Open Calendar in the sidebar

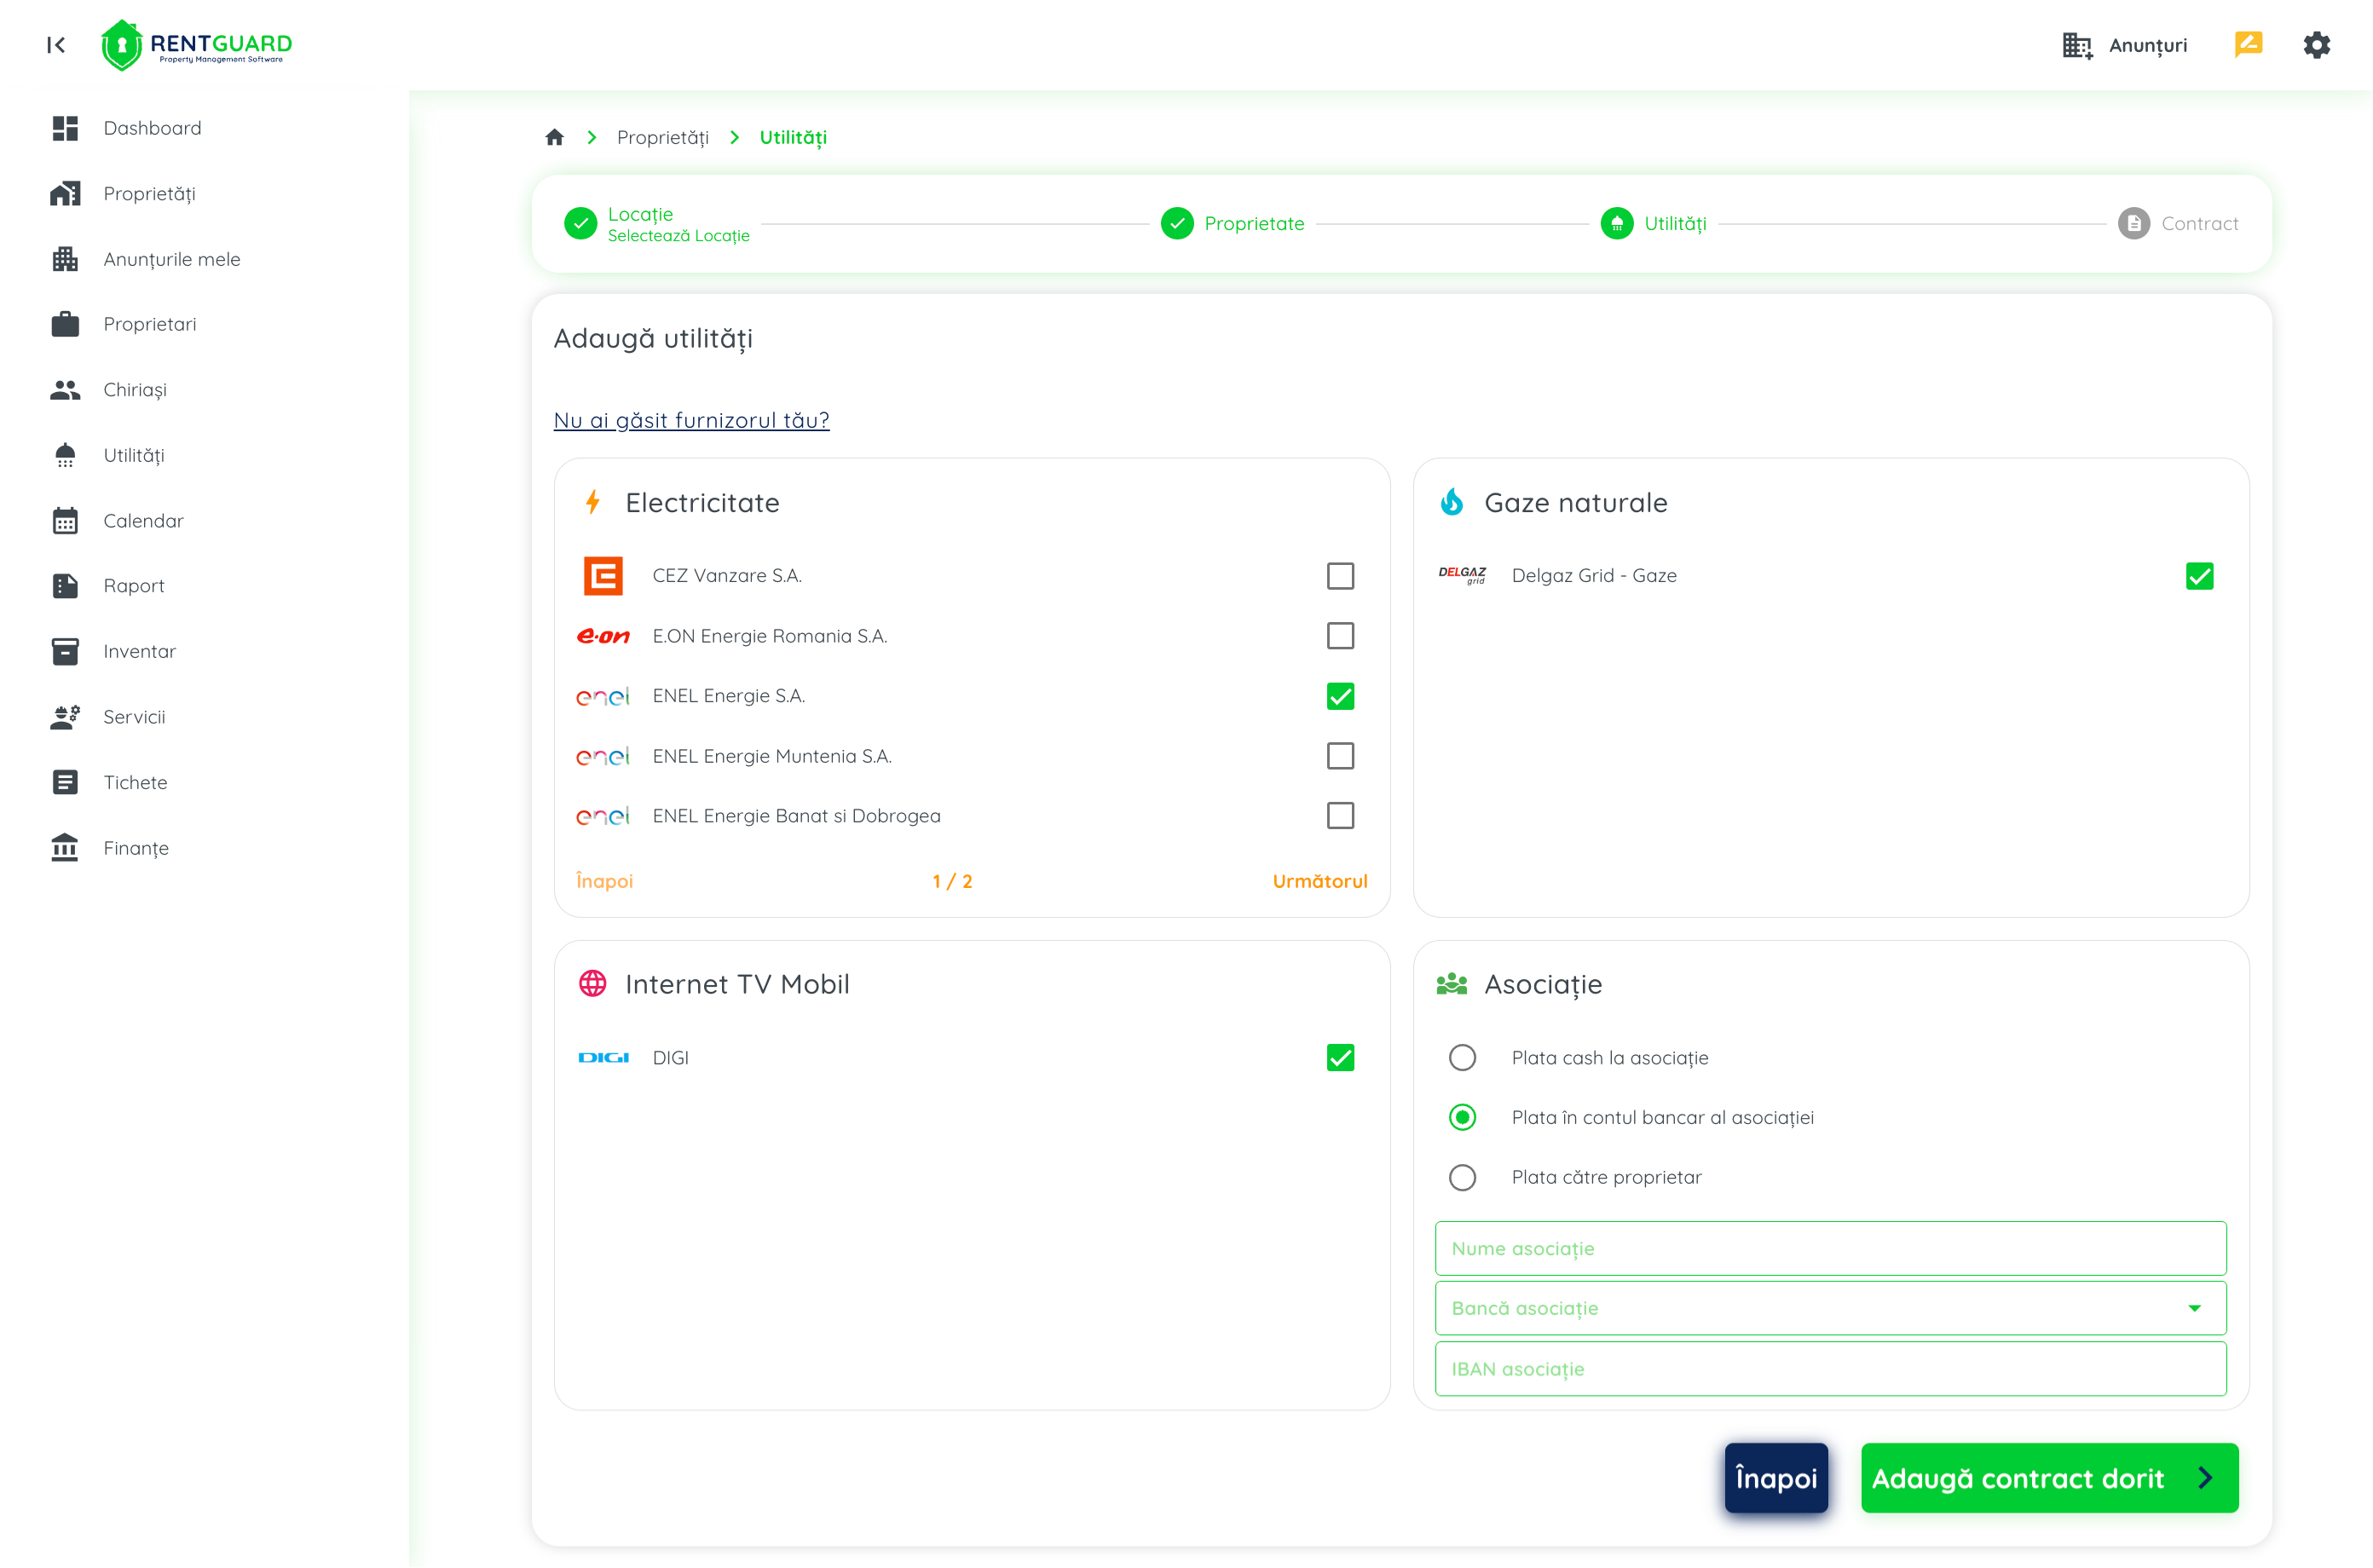(x=143, y=521)
